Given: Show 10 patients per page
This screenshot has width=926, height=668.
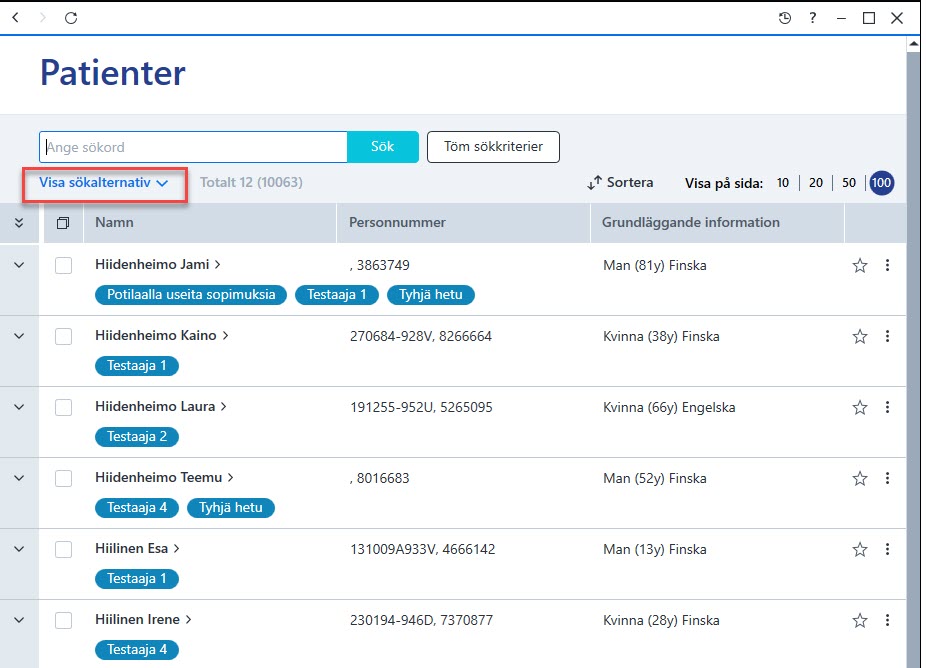Looking at the screenshot, I should click(782, 183).
